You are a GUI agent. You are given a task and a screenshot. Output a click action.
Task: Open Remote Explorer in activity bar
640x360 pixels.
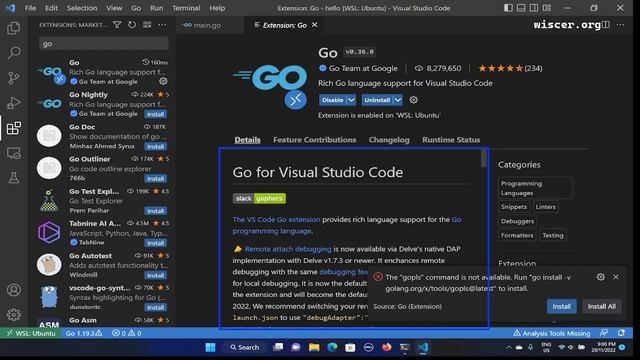coord(13,153)
